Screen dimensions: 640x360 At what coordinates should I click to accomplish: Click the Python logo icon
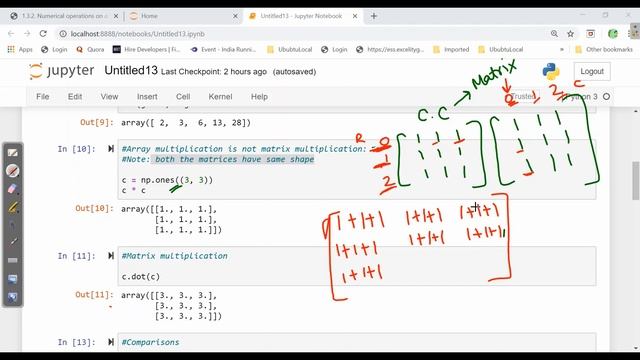[551, 71]
